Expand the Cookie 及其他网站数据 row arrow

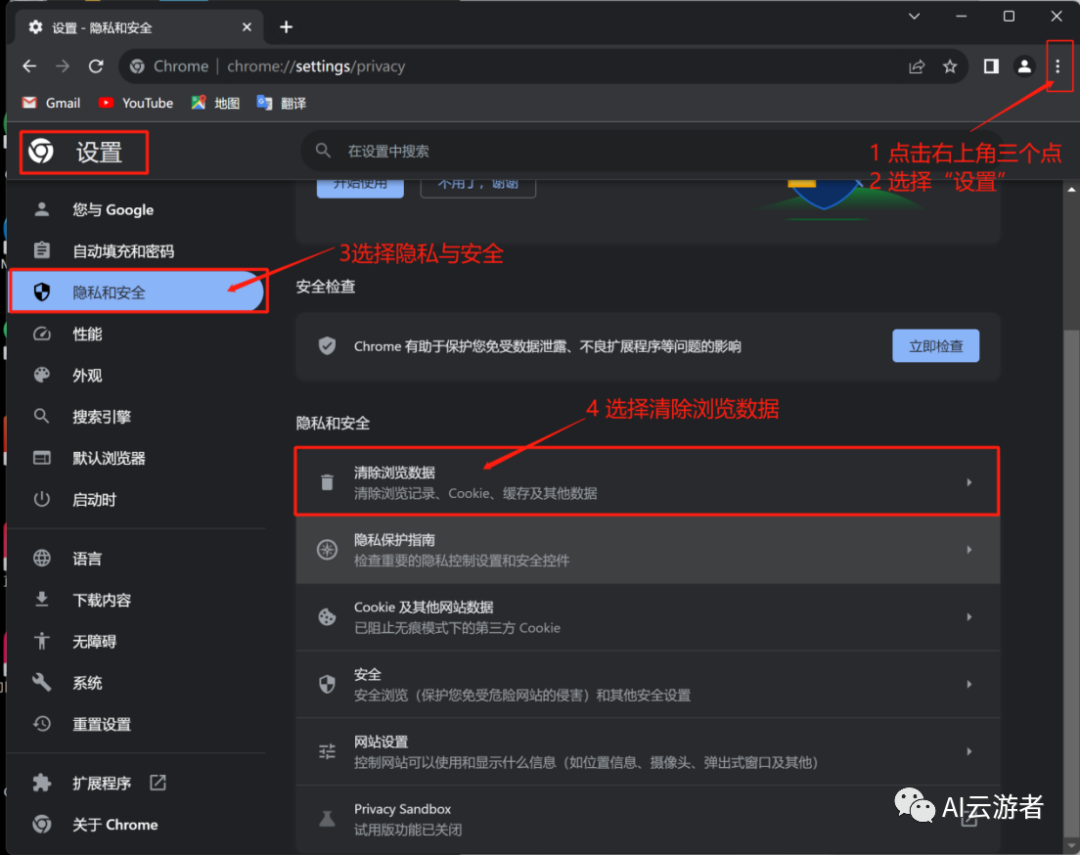[968, 617]
